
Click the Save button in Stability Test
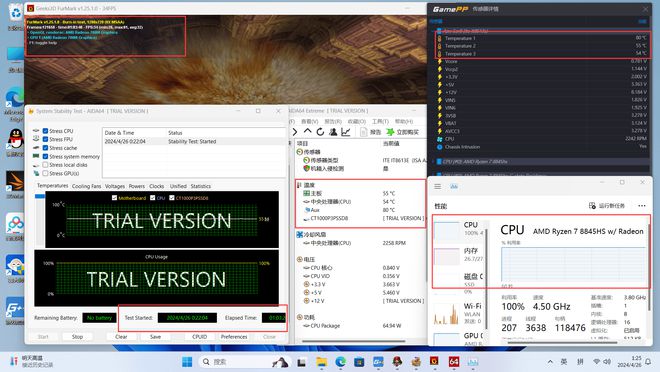coord(155,337)
